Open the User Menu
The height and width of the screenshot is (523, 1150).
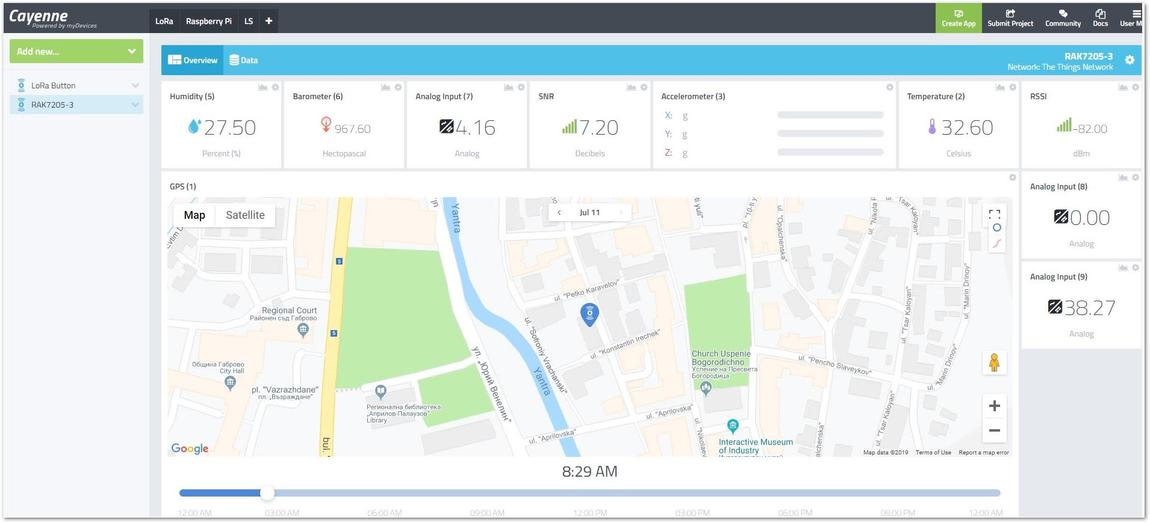click(x=1133, y=18)
